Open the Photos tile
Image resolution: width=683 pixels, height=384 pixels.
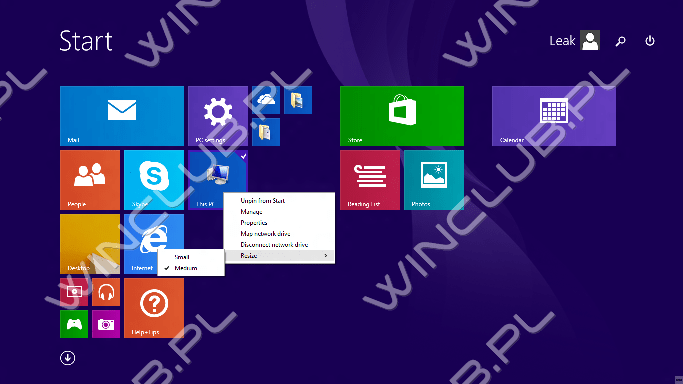[x=434, y=180]
